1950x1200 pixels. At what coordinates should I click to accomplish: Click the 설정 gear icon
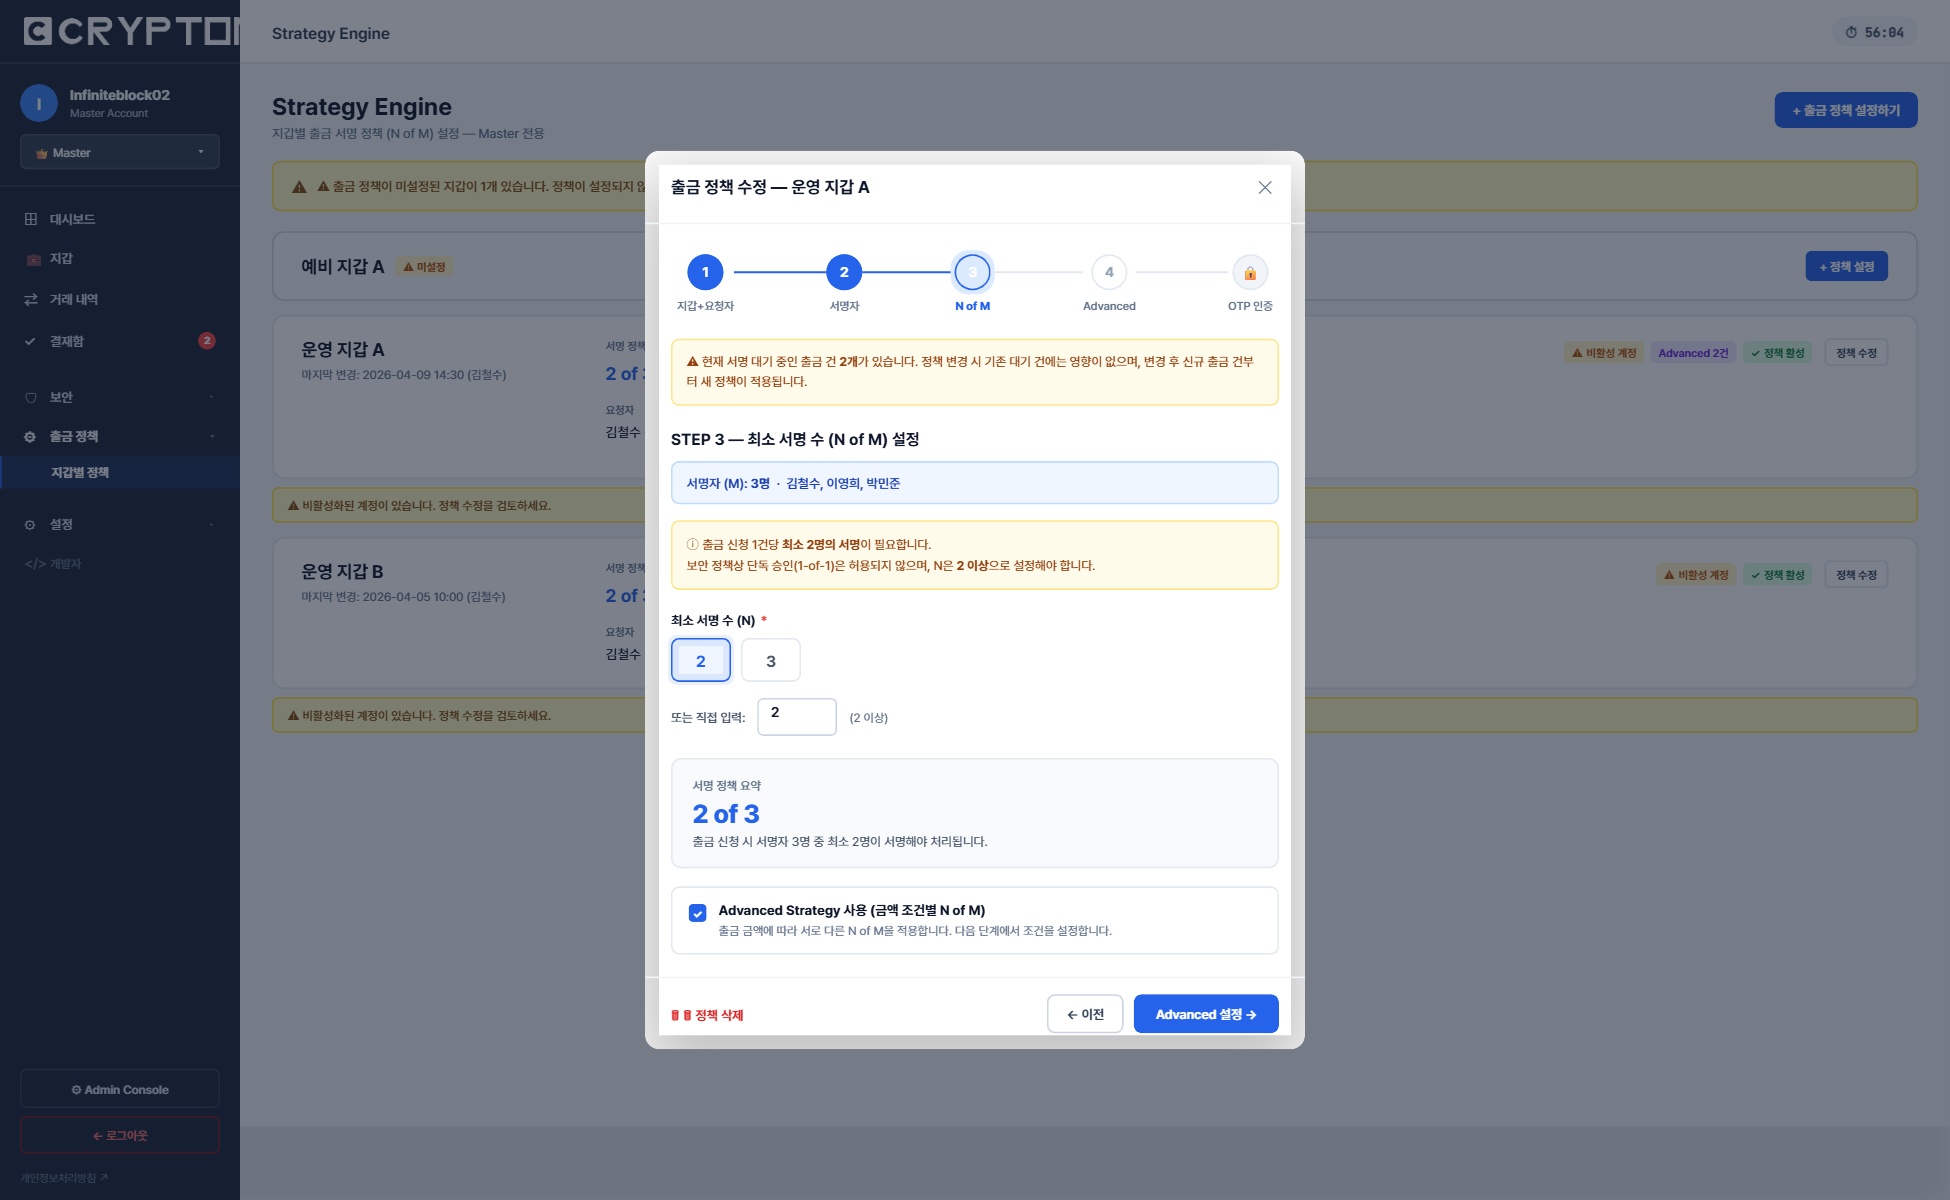coord(30,524)
